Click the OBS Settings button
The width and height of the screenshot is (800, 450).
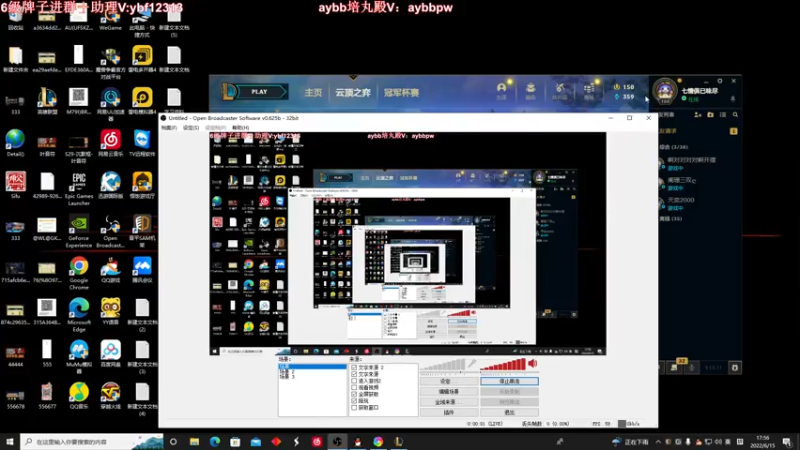coord(449,381)
